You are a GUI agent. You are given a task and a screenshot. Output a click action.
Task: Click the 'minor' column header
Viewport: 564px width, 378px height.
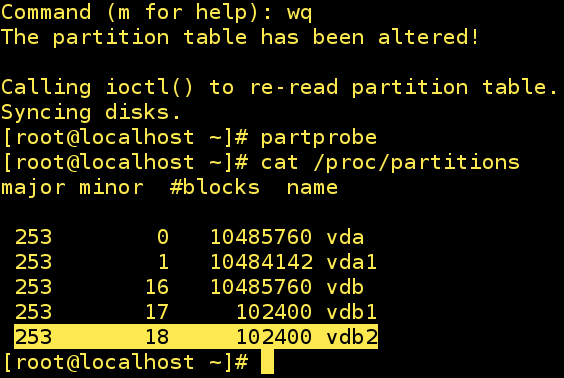112,187
